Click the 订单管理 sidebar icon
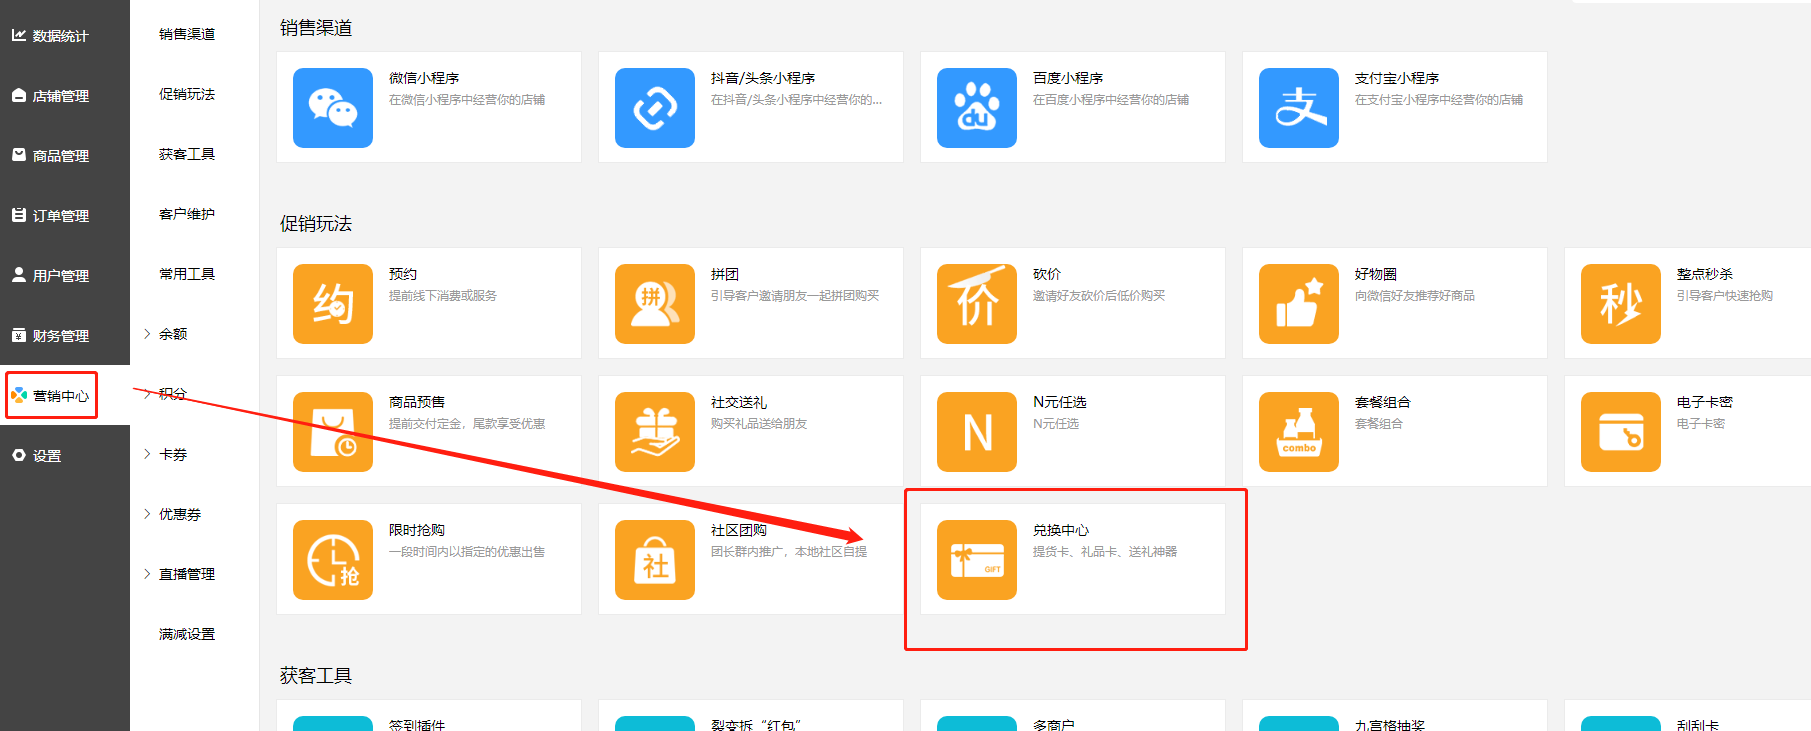This screenshot has width=1811, height=731. (x=19, y=215)
